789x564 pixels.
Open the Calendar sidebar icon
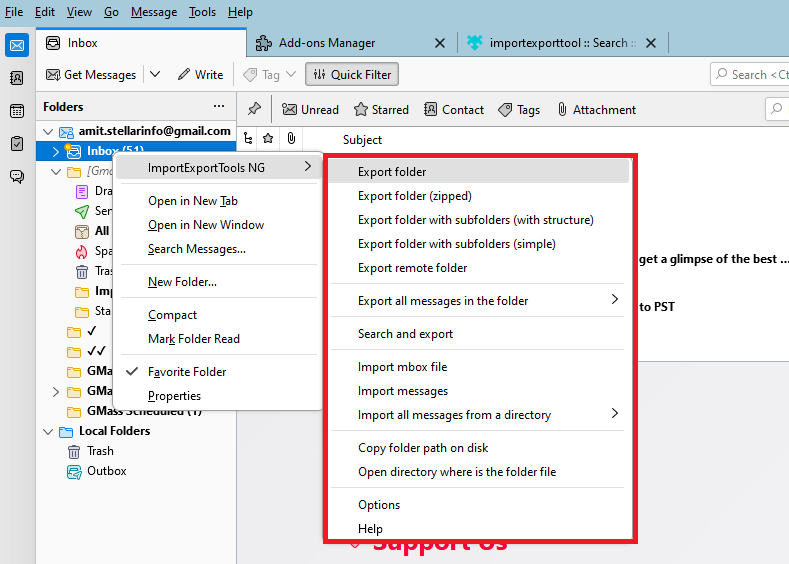point(17,111)
